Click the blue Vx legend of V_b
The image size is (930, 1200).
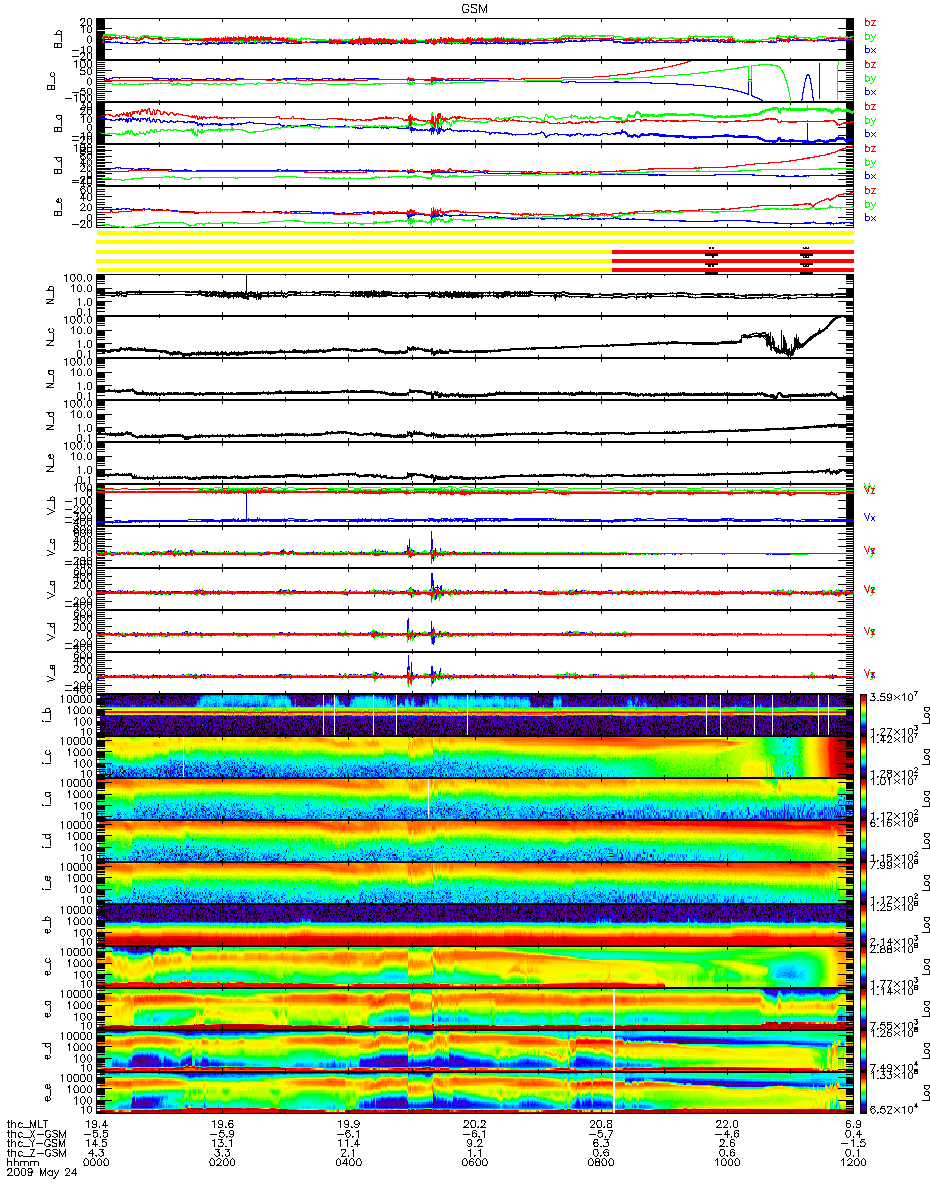(x=869, y=518)
